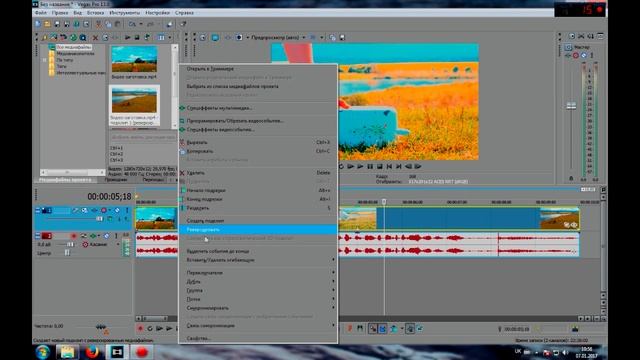Choose Открыть в Триммере
640x360 pixels.
[x=258, y=69]
